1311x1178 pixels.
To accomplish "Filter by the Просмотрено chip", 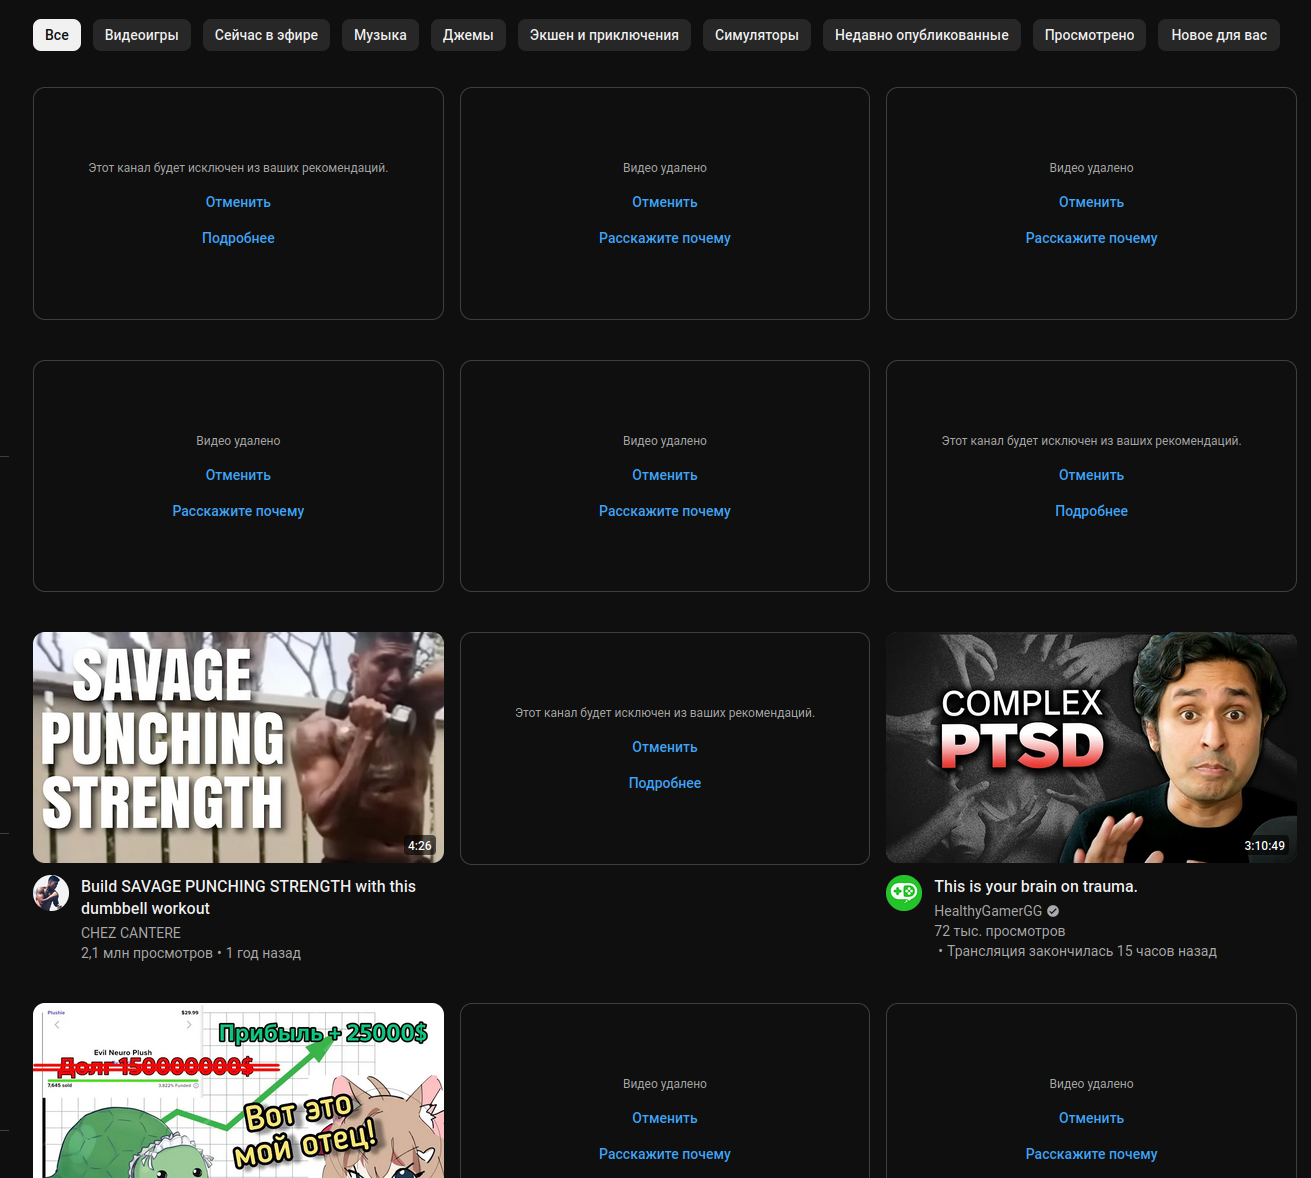I will tap(1090, 35).
